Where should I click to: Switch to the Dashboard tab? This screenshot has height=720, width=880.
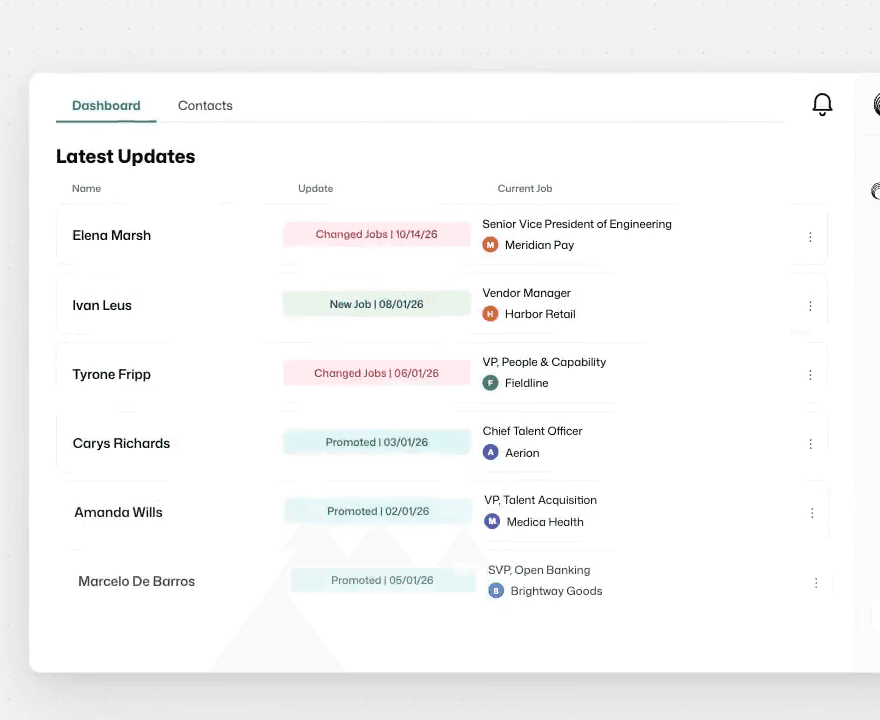[106, 106]
